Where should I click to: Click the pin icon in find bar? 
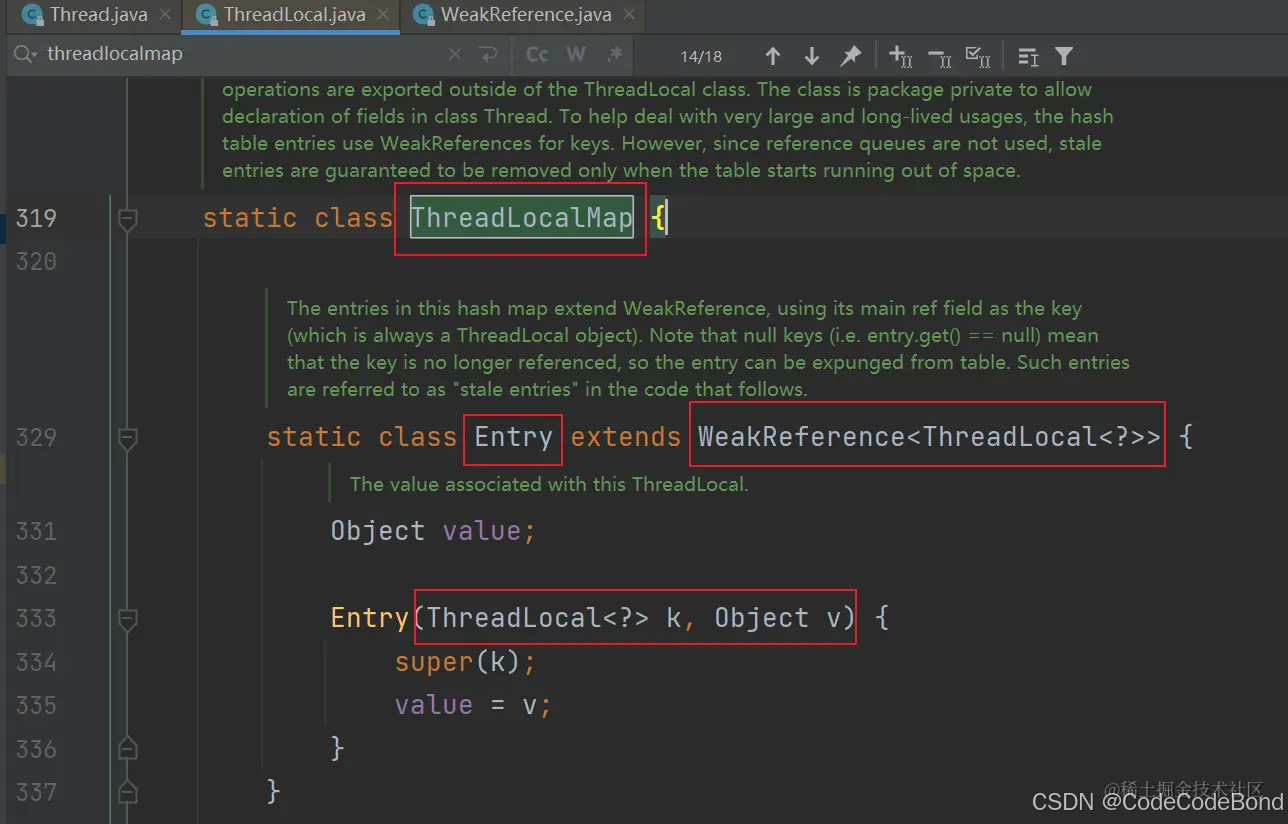click(x=850, y=56)
